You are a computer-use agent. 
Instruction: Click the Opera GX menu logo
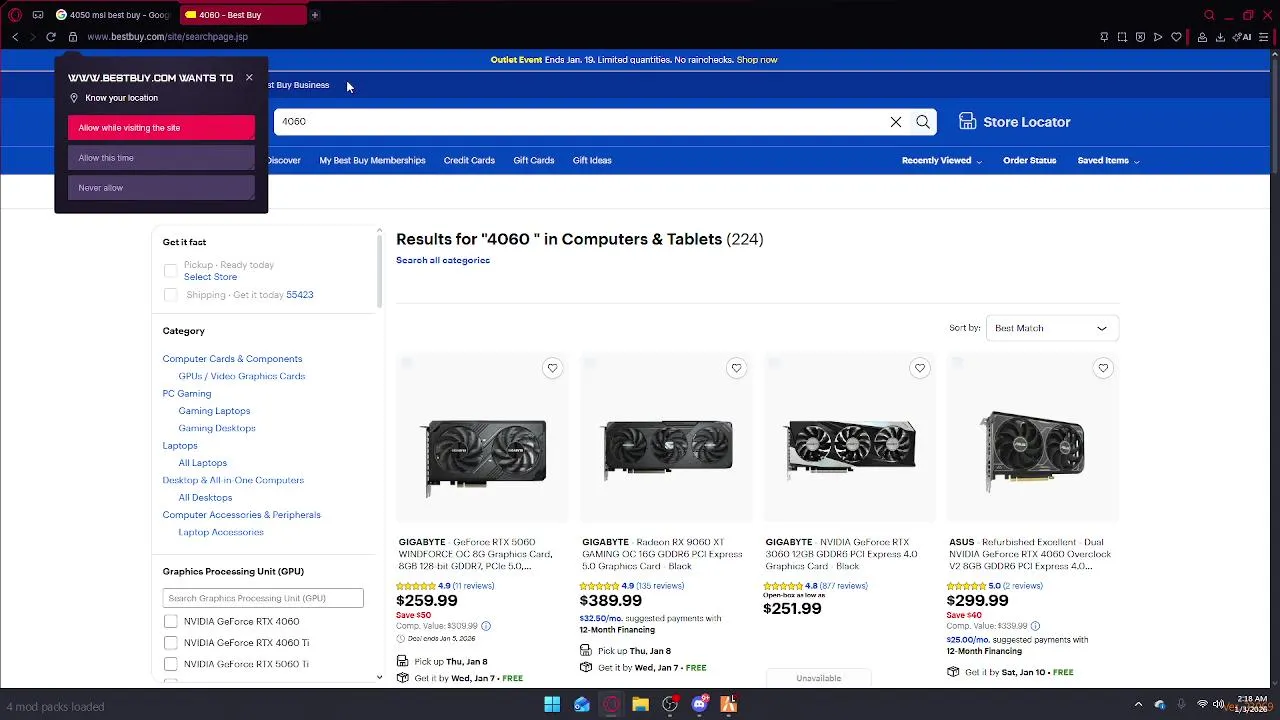(x=14, y=15)
